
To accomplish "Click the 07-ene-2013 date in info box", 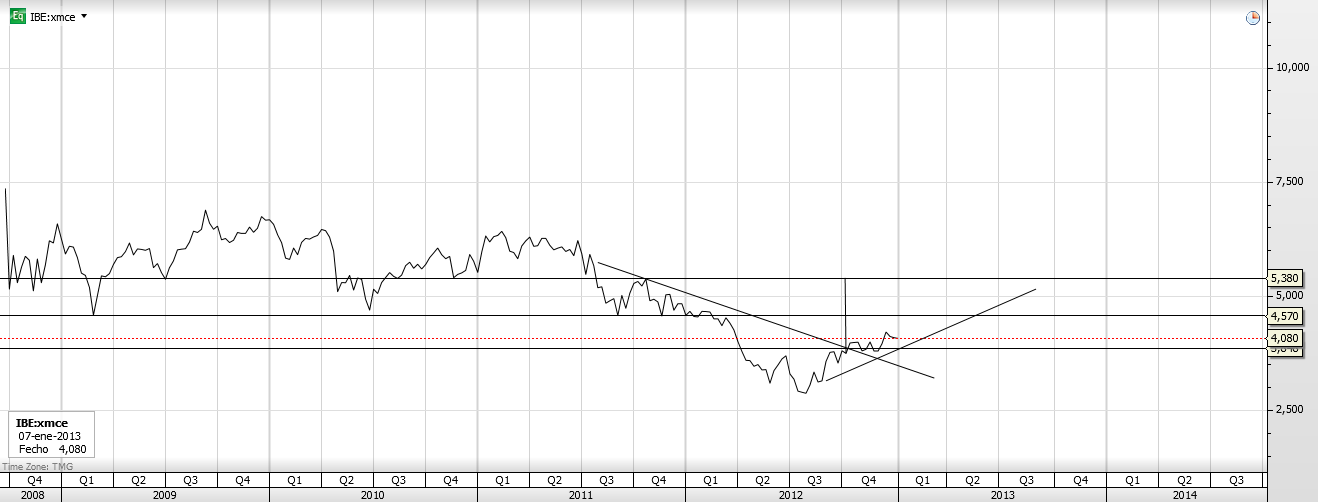I will coord(50,436).
